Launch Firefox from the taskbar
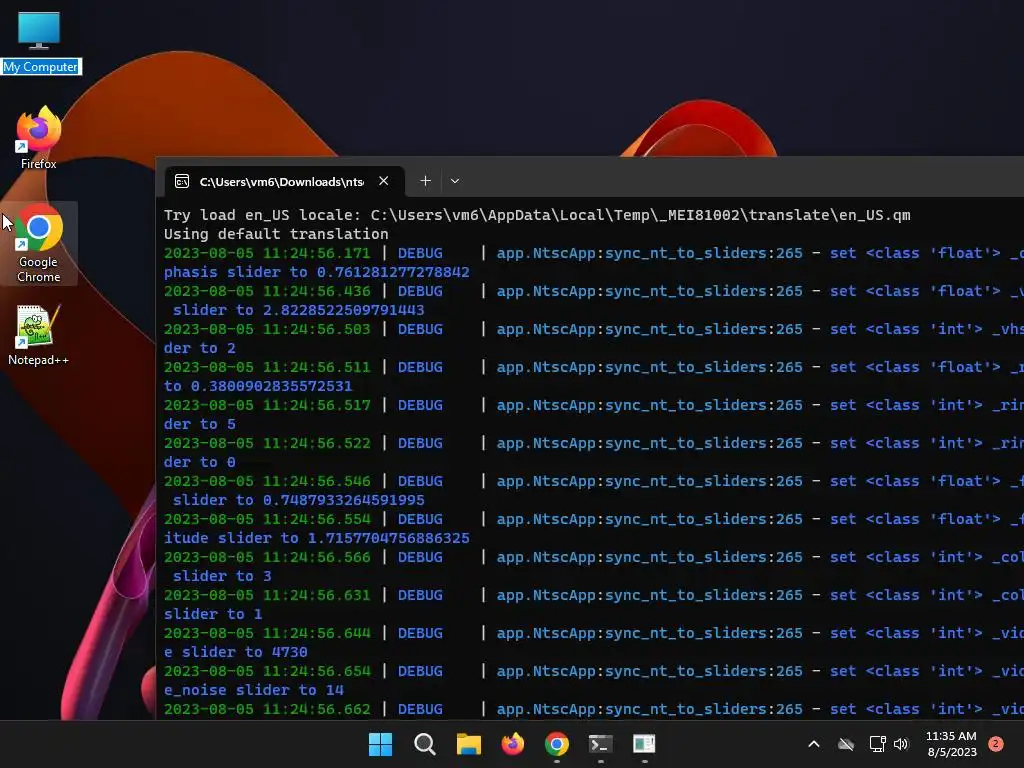The image size is (1024, 768). pyautogui.click(x=513, y=744)
